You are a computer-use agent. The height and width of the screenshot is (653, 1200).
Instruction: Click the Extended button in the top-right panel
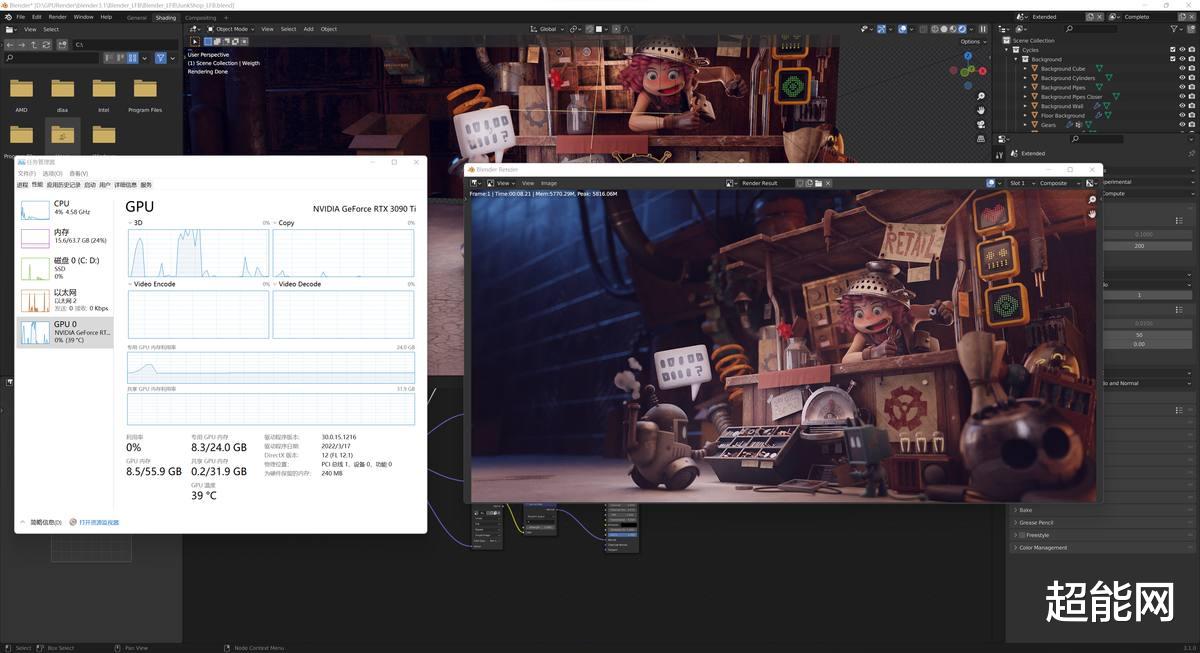pos(1045,16)
